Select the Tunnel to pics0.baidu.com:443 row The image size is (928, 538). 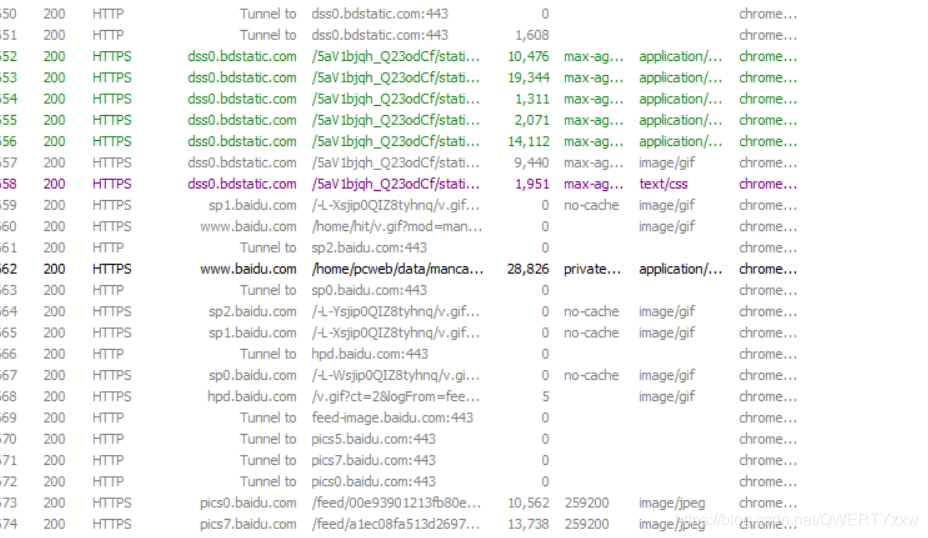(398, 482)
